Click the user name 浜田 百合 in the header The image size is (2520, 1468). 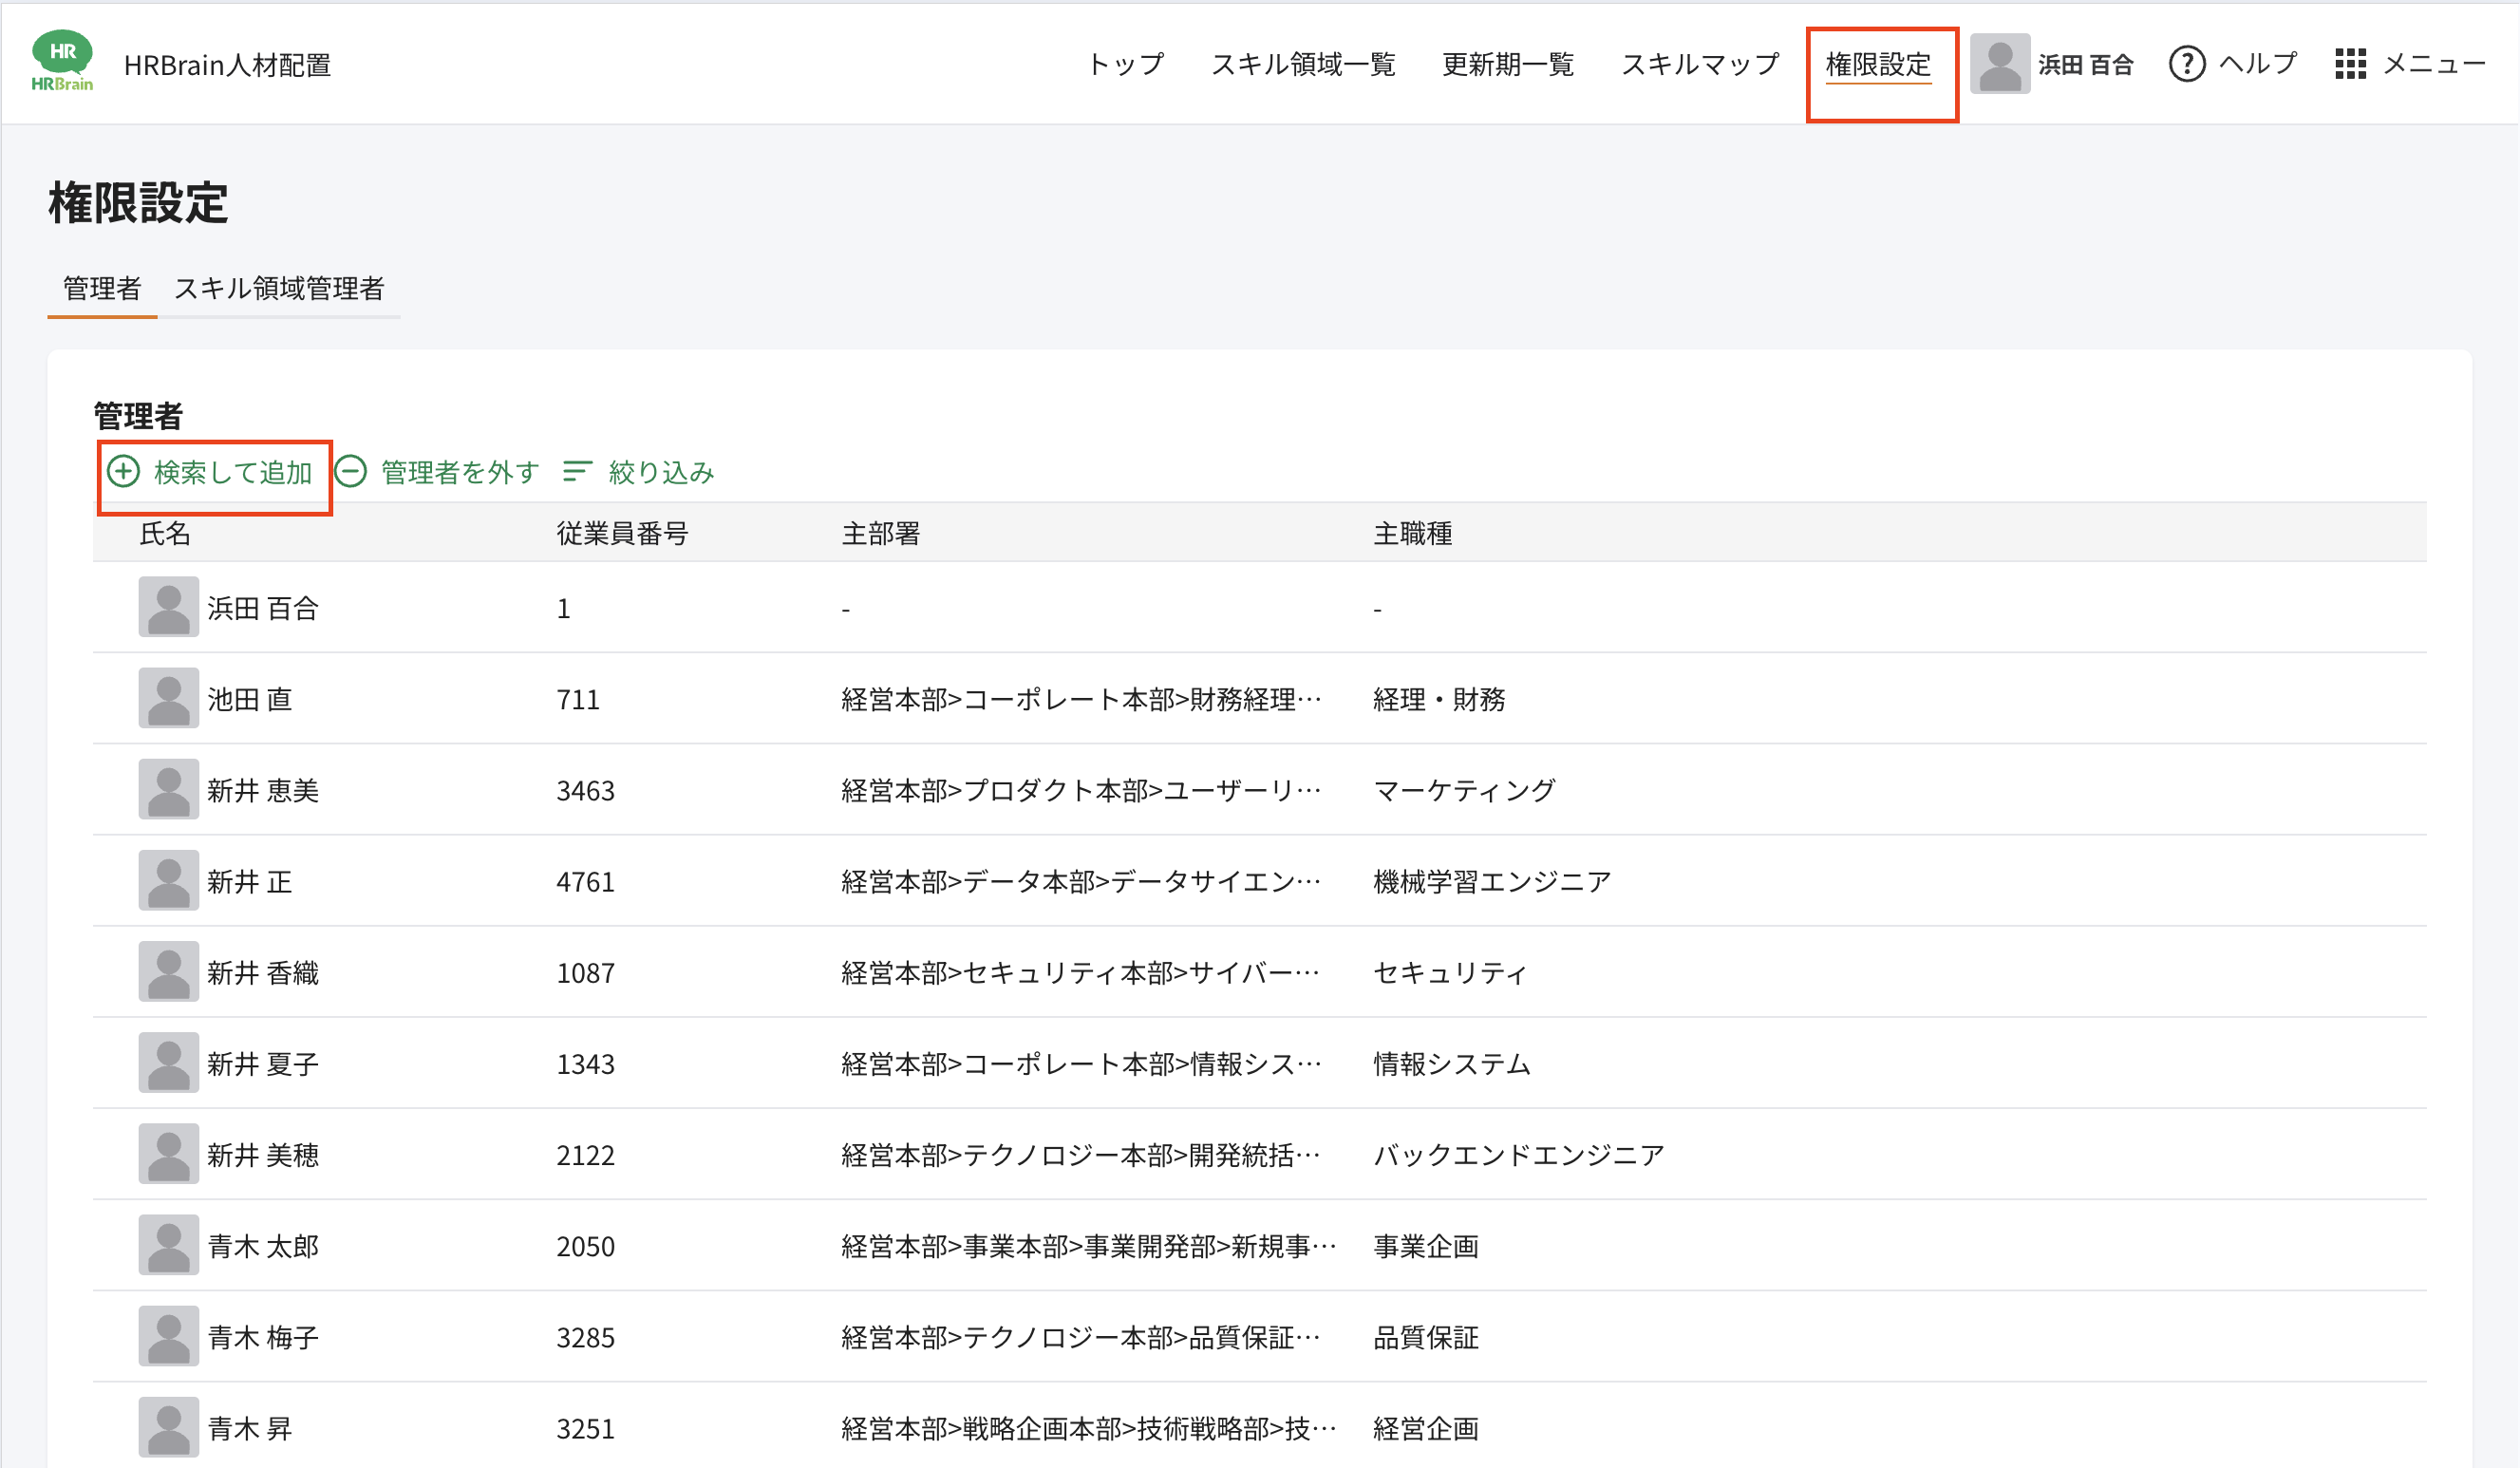click(2086, 64)
